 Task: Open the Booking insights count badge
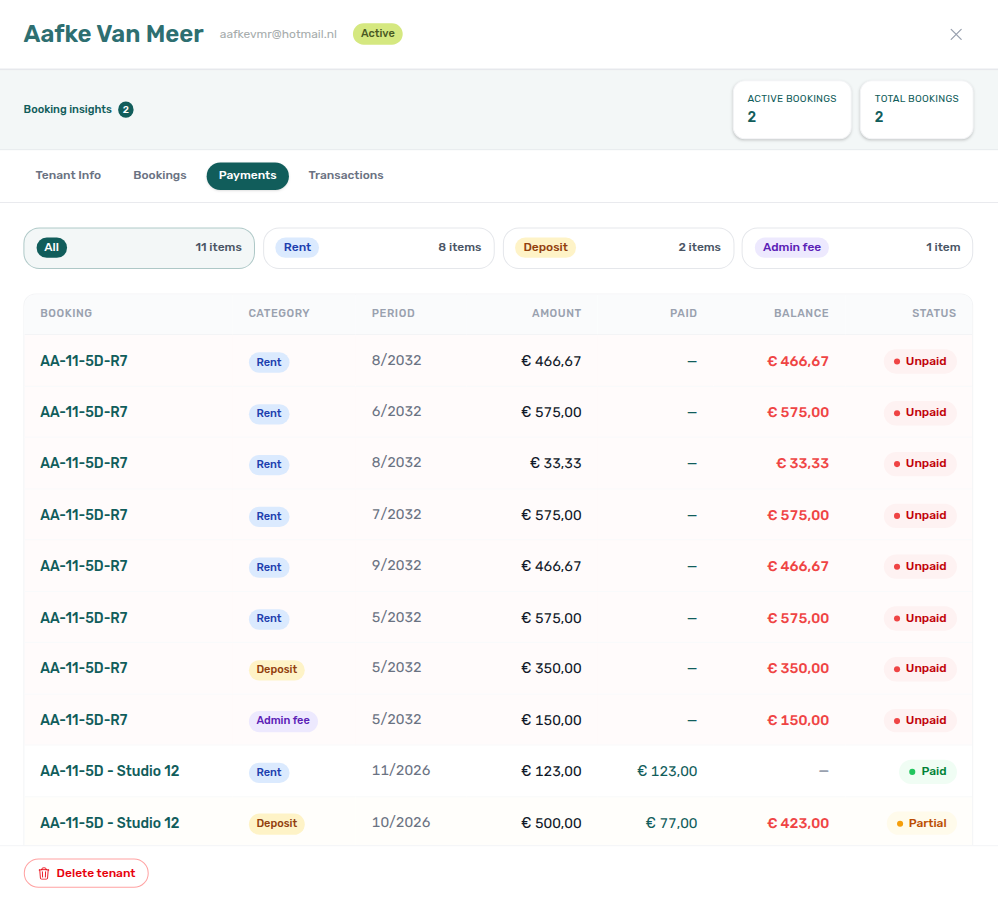[126, 109]
